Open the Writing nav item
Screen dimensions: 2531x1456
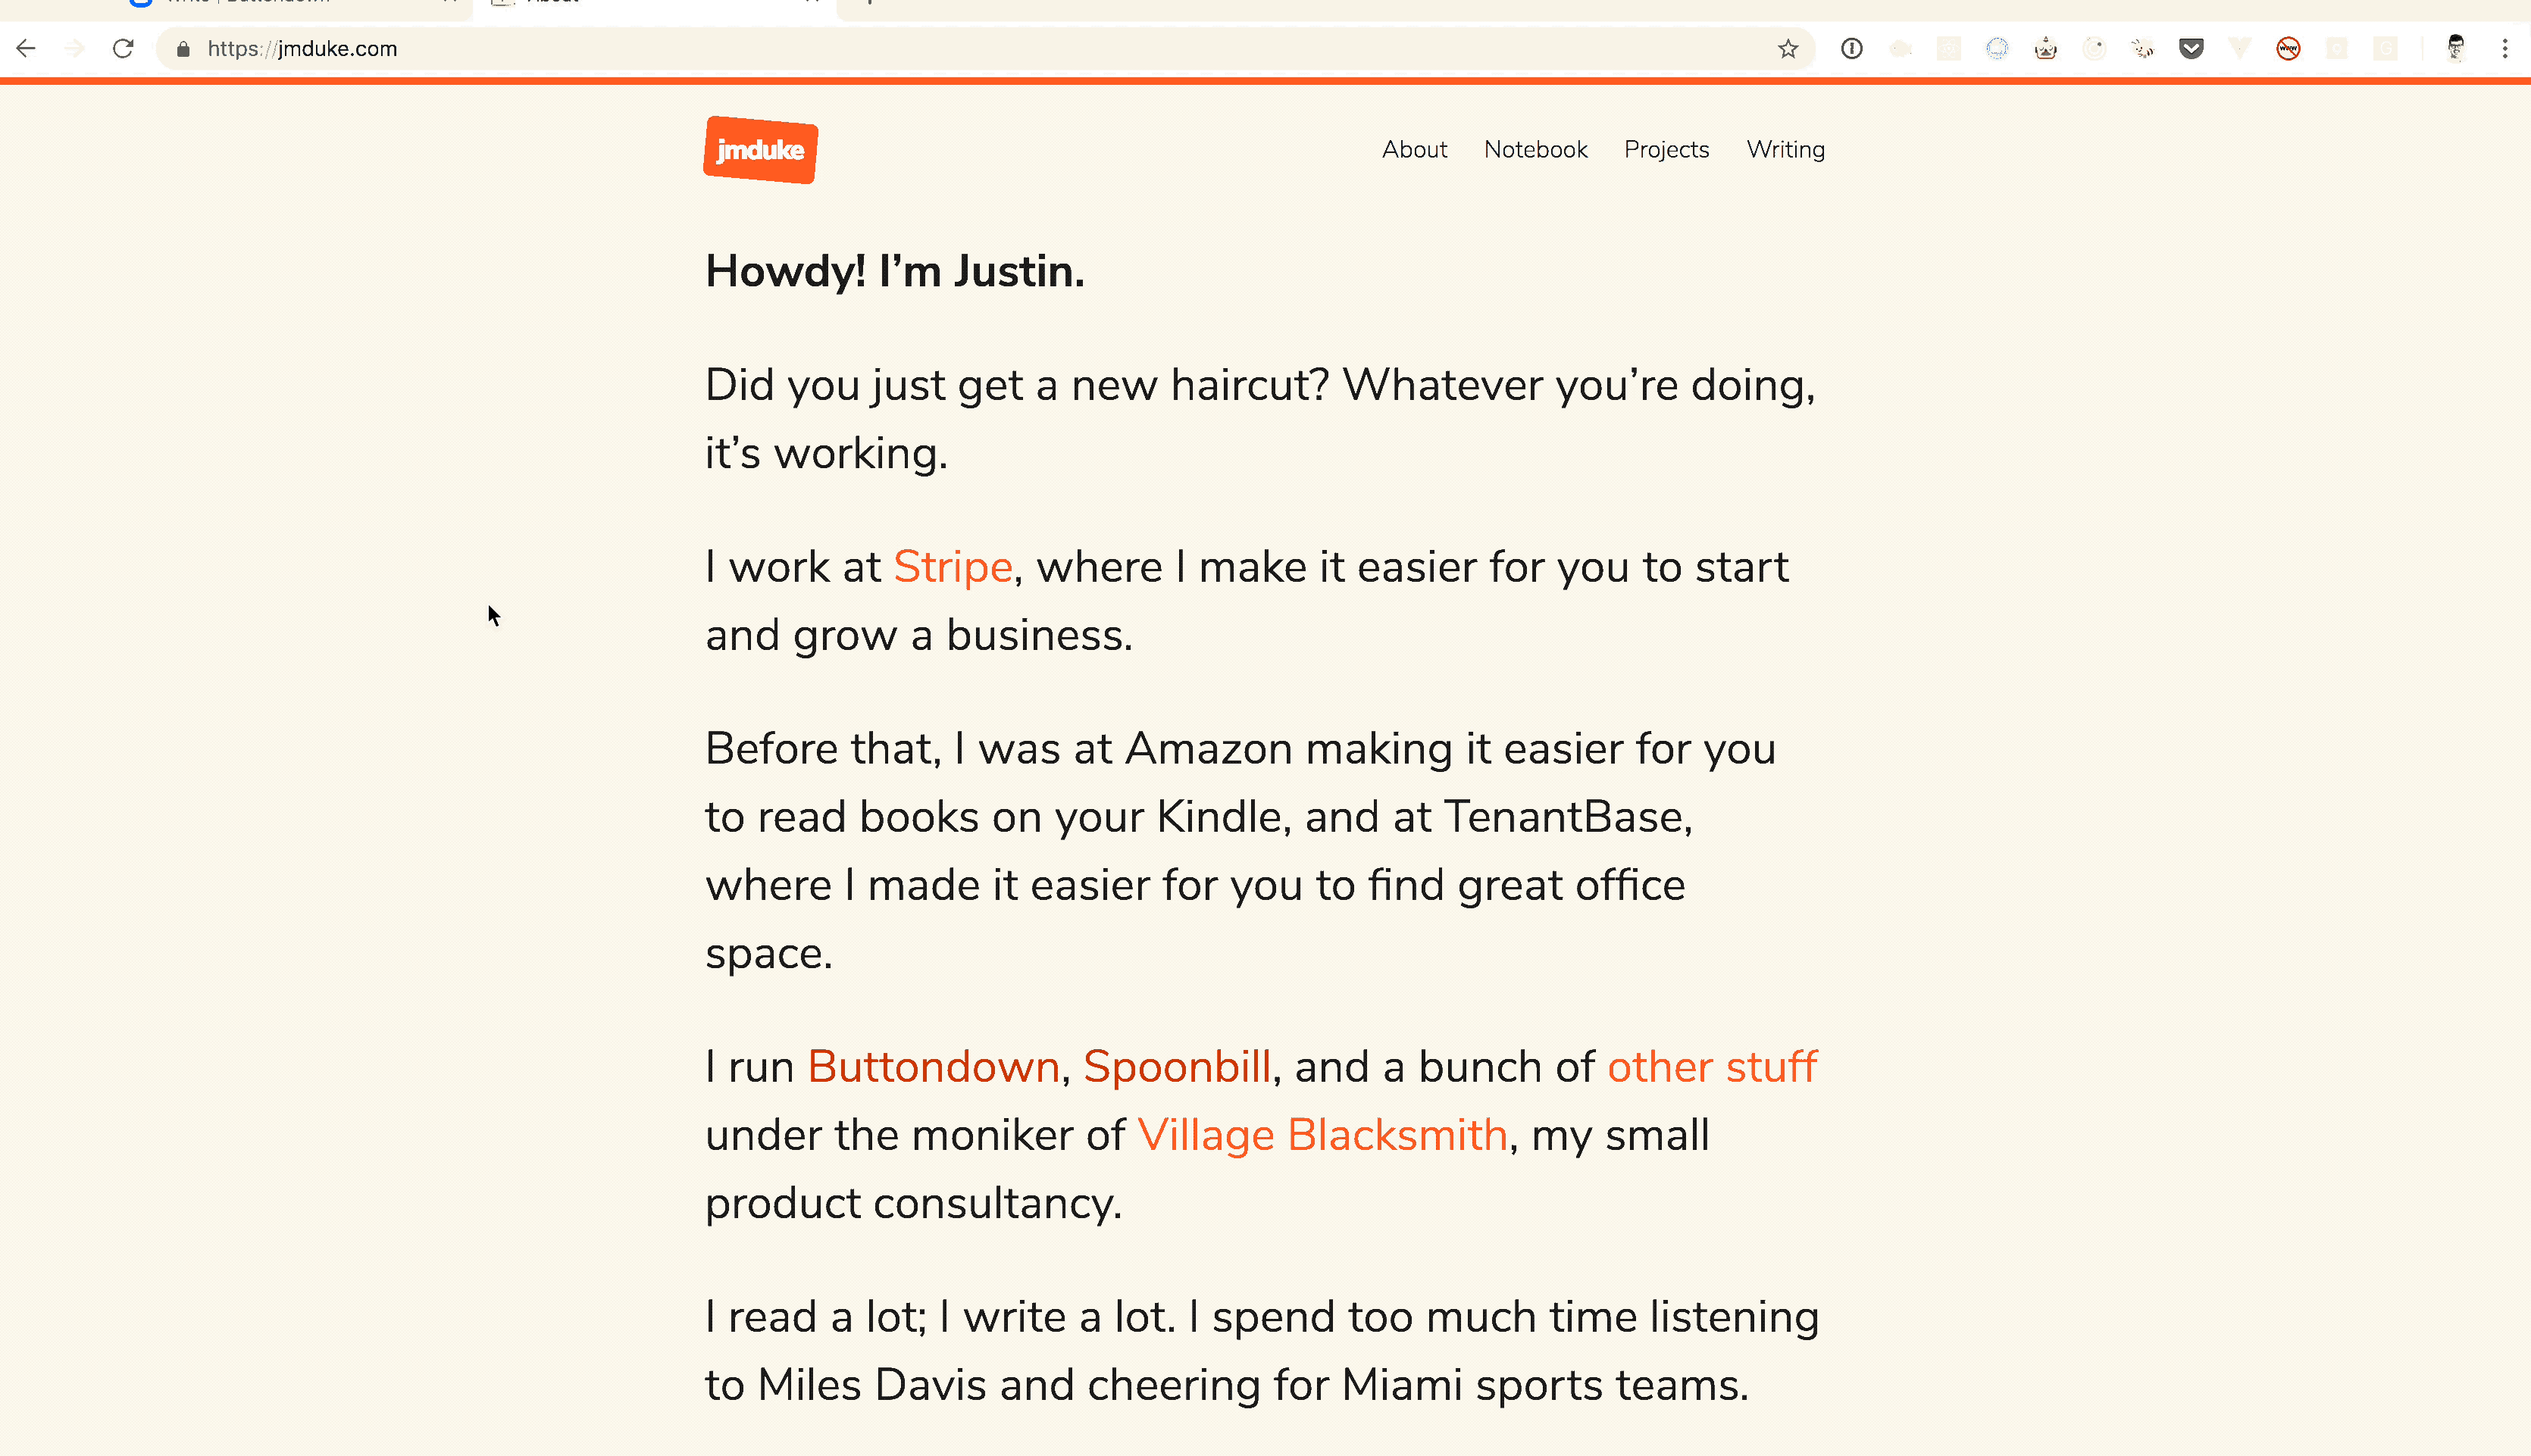tap(1785, 150)
